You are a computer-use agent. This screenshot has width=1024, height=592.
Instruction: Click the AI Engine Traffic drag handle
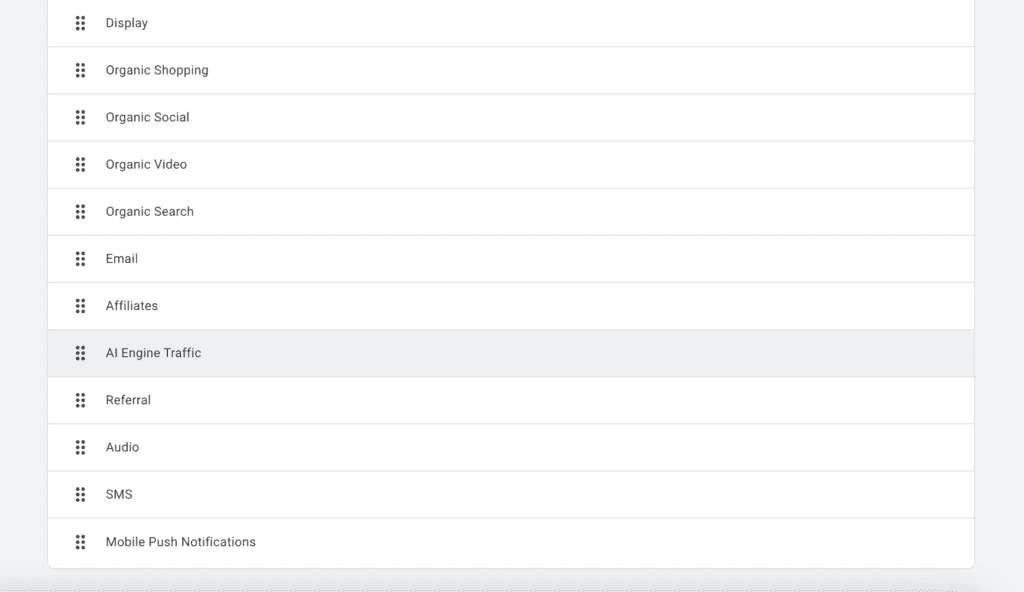(x=80, y=353)
